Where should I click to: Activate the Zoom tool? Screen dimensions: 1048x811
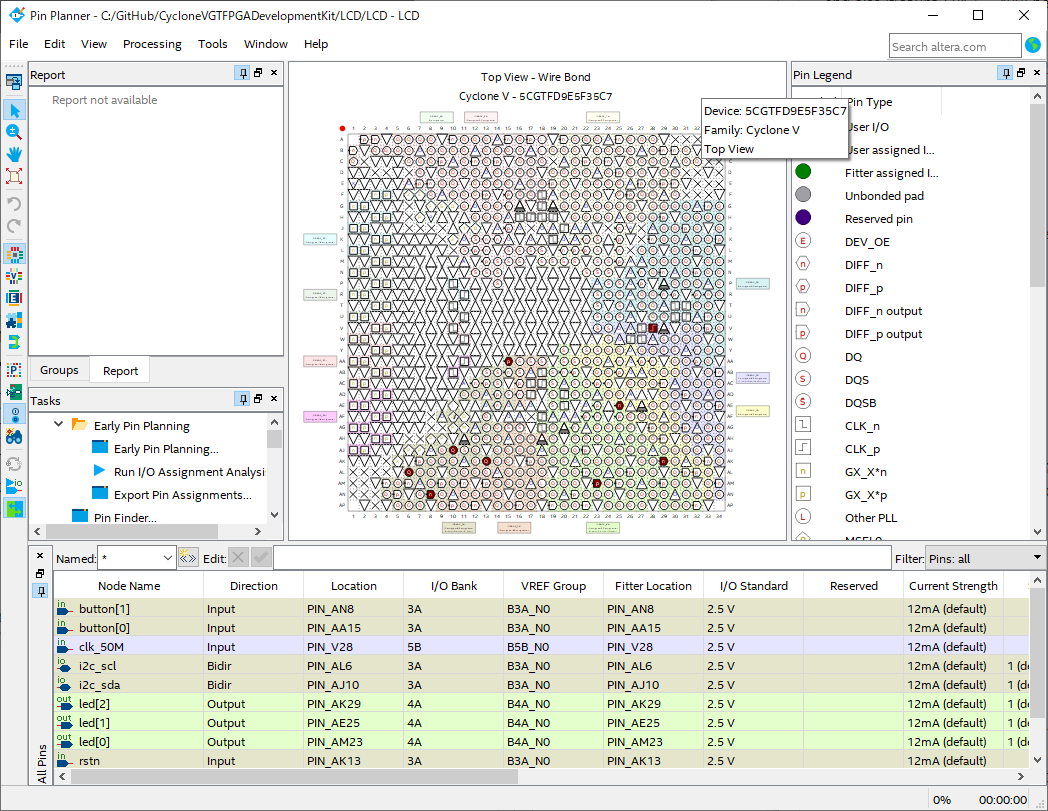coord(14,132)
